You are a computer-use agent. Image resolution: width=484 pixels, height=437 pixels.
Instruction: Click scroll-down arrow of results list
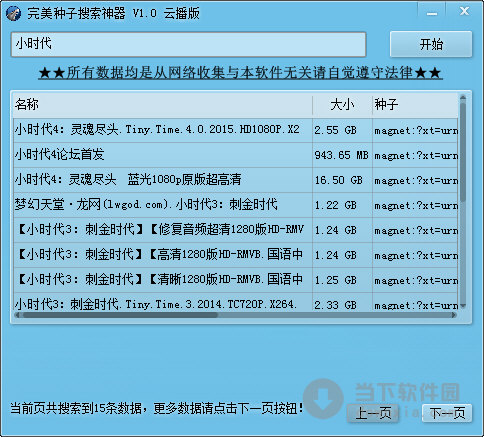tap(463, 306)
